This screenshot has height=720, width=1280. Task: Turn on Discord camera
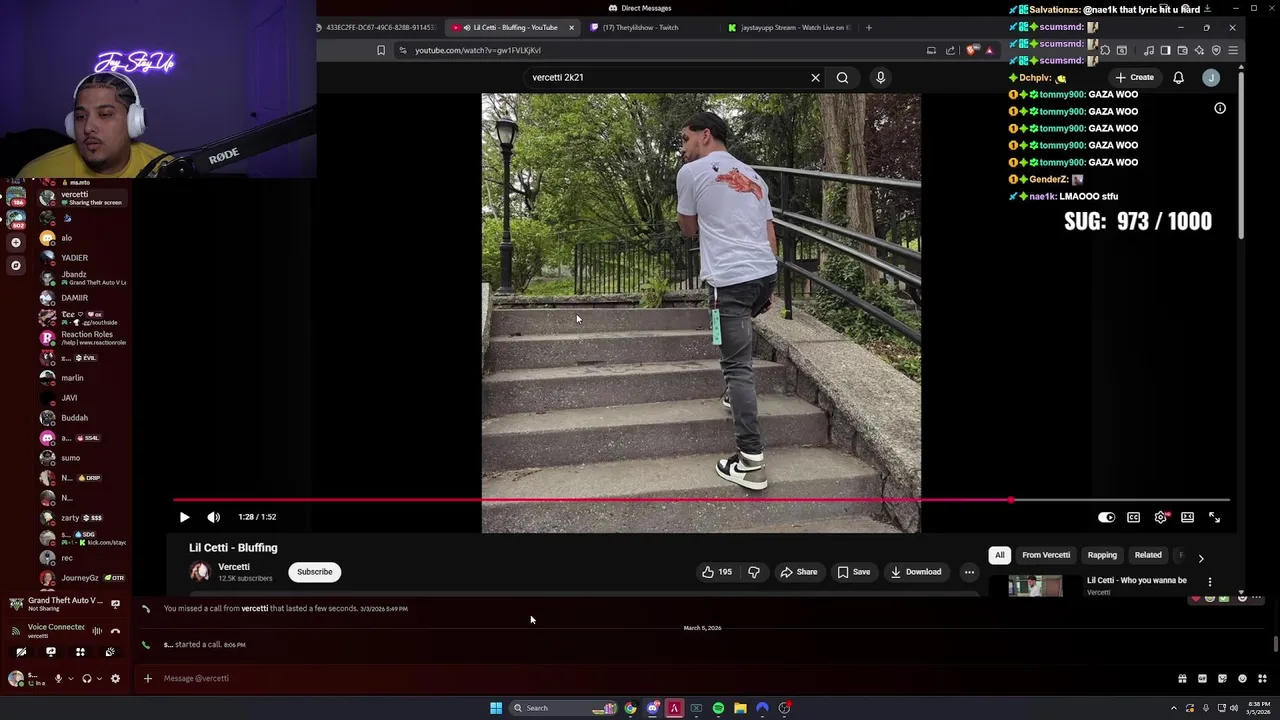[21, 651]
